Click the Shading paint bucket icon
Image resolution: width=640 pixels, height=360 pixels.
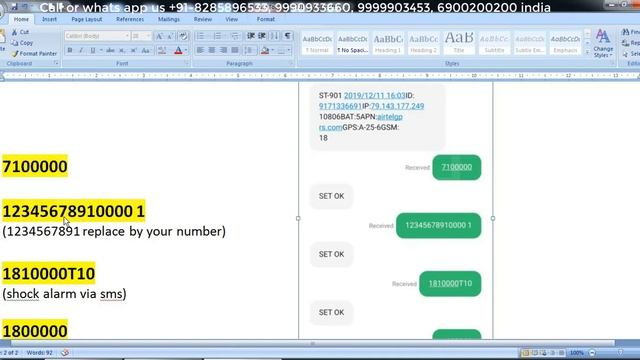tap(264, 51)
